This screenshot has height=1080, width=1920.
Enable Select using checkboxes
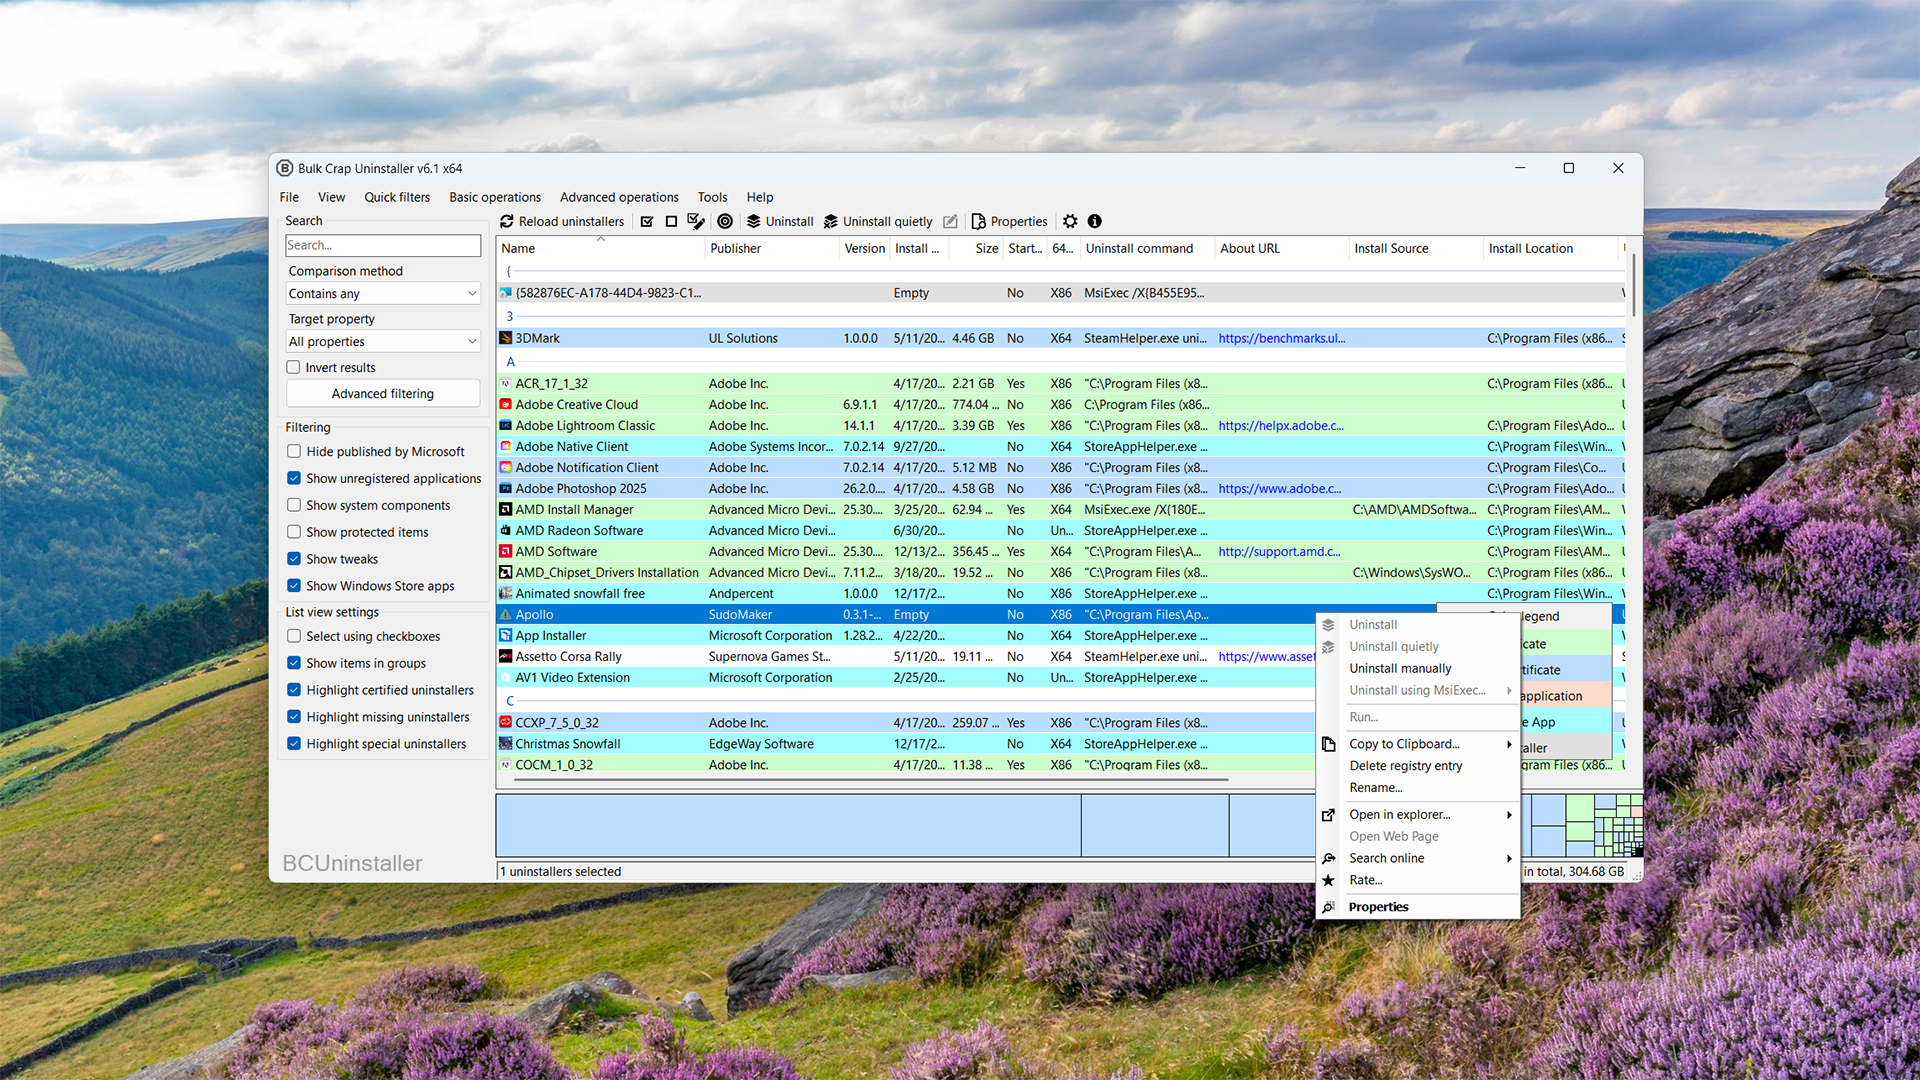(294, 636)
